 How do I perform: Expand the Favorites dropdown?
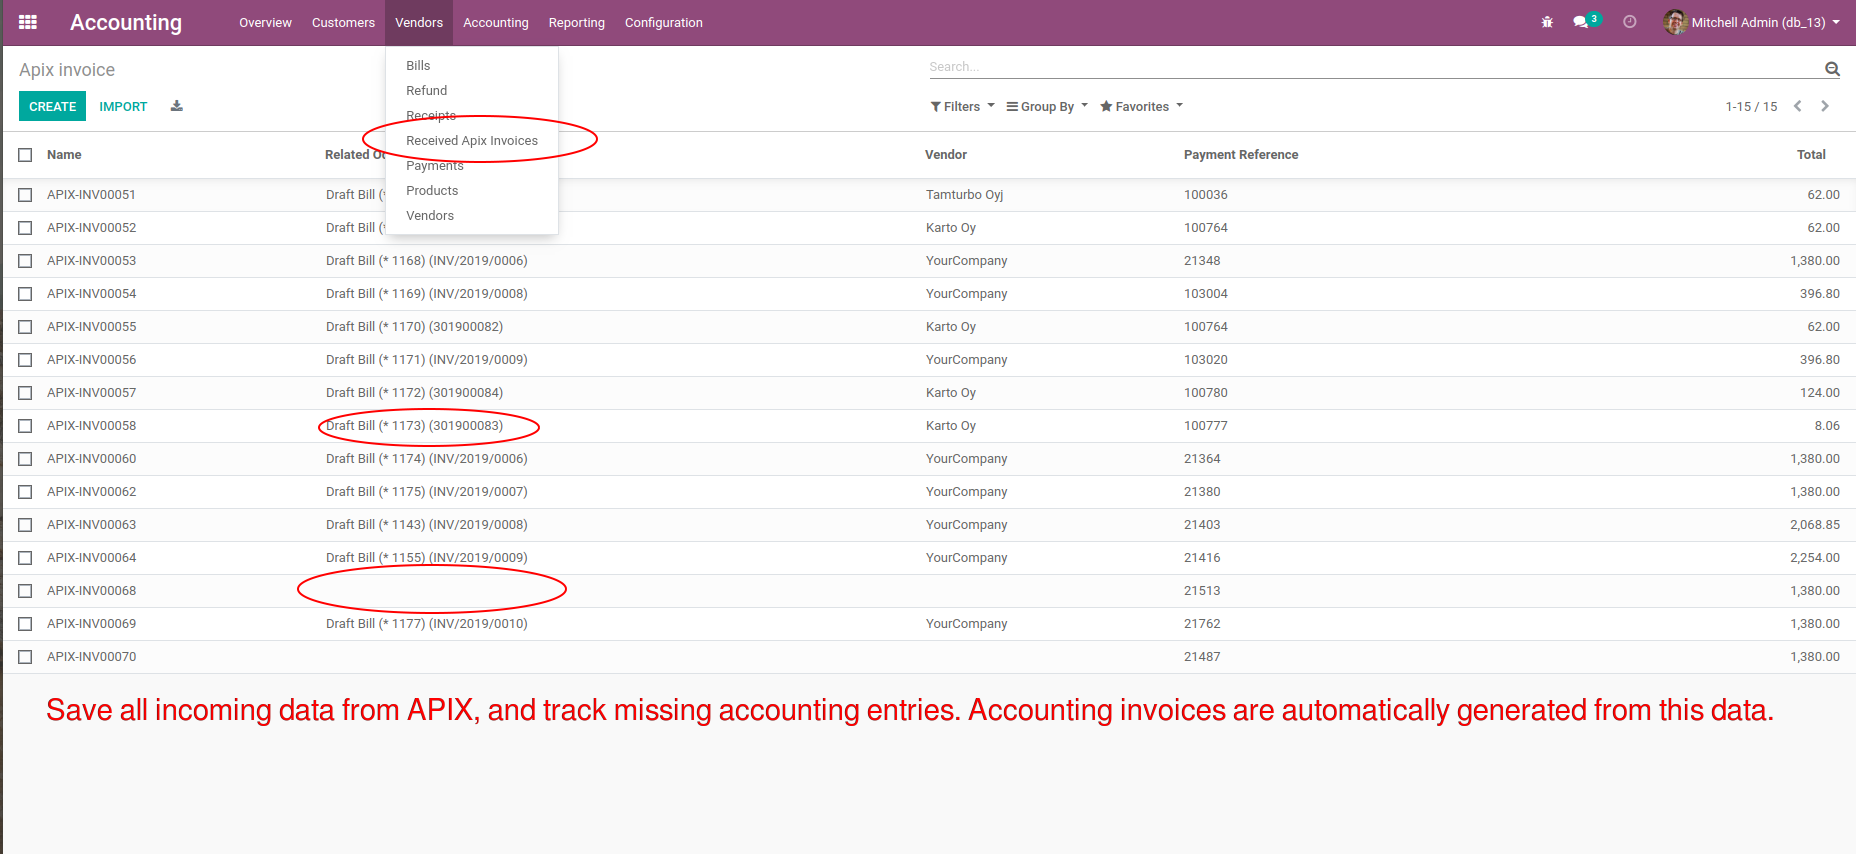click(x=1141, y=107)
